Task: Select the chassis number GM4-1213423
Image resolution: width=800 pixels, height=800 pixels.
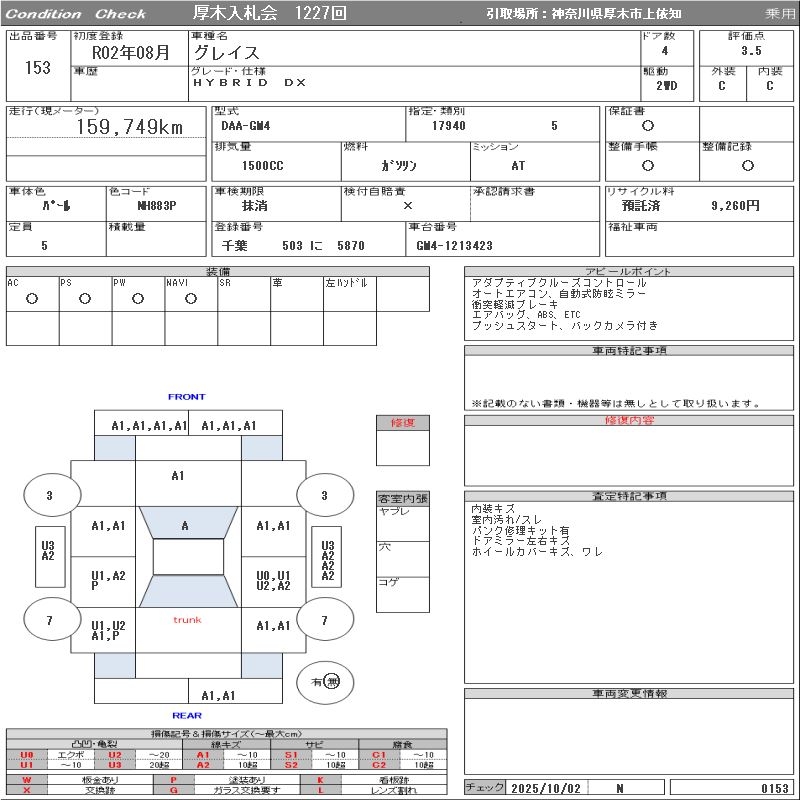Action: tap(455, 245)
